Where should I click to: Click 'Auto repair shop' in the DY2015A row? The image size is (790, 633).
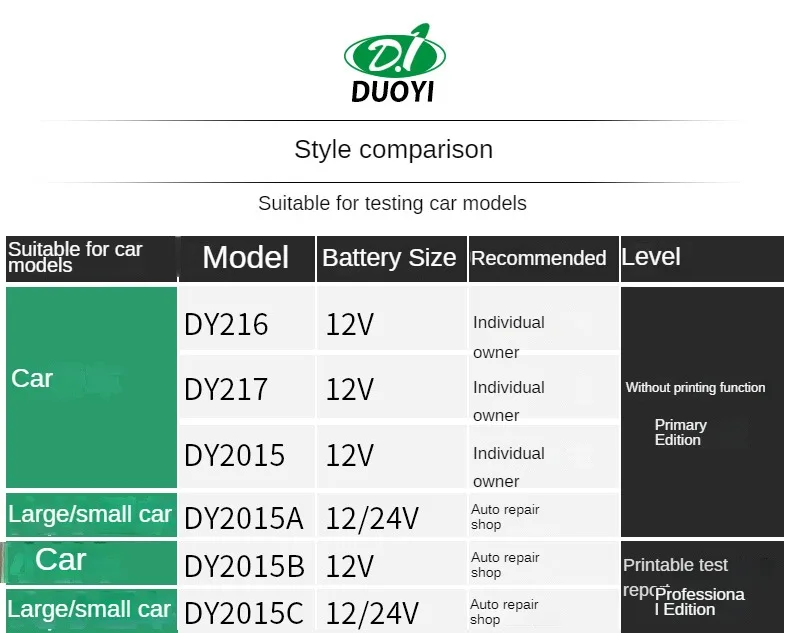[x=505, y=517]
